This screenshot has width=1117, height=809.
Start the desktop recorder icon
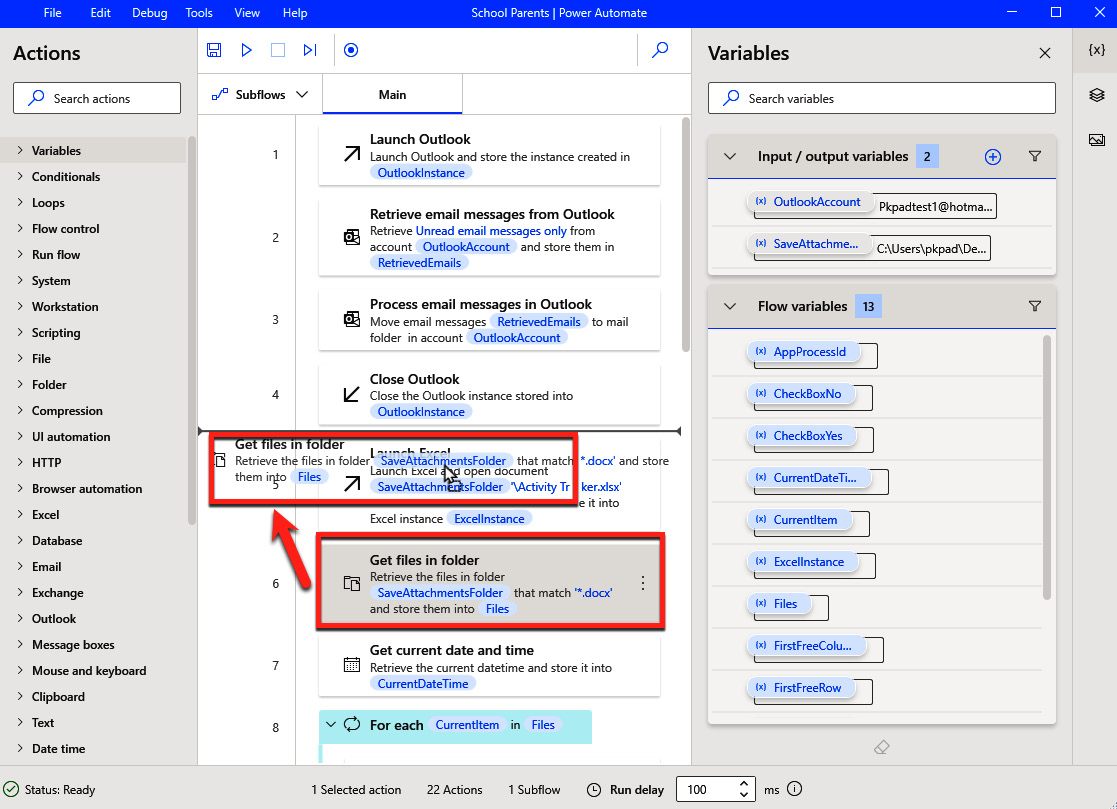(x=350, y=50)
